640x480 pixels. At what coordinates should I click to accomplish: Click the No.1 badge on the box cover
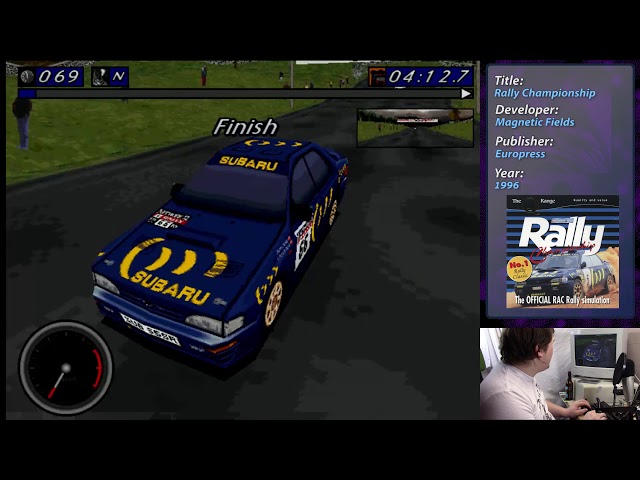[x=519, y=269]
